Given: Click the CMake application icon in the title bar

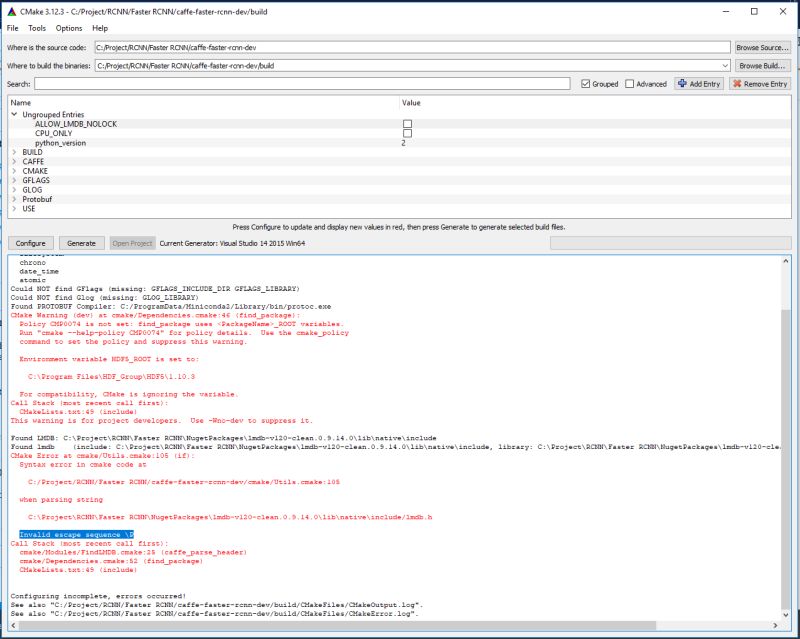Looking at the screenshot, I should [11, 11].
